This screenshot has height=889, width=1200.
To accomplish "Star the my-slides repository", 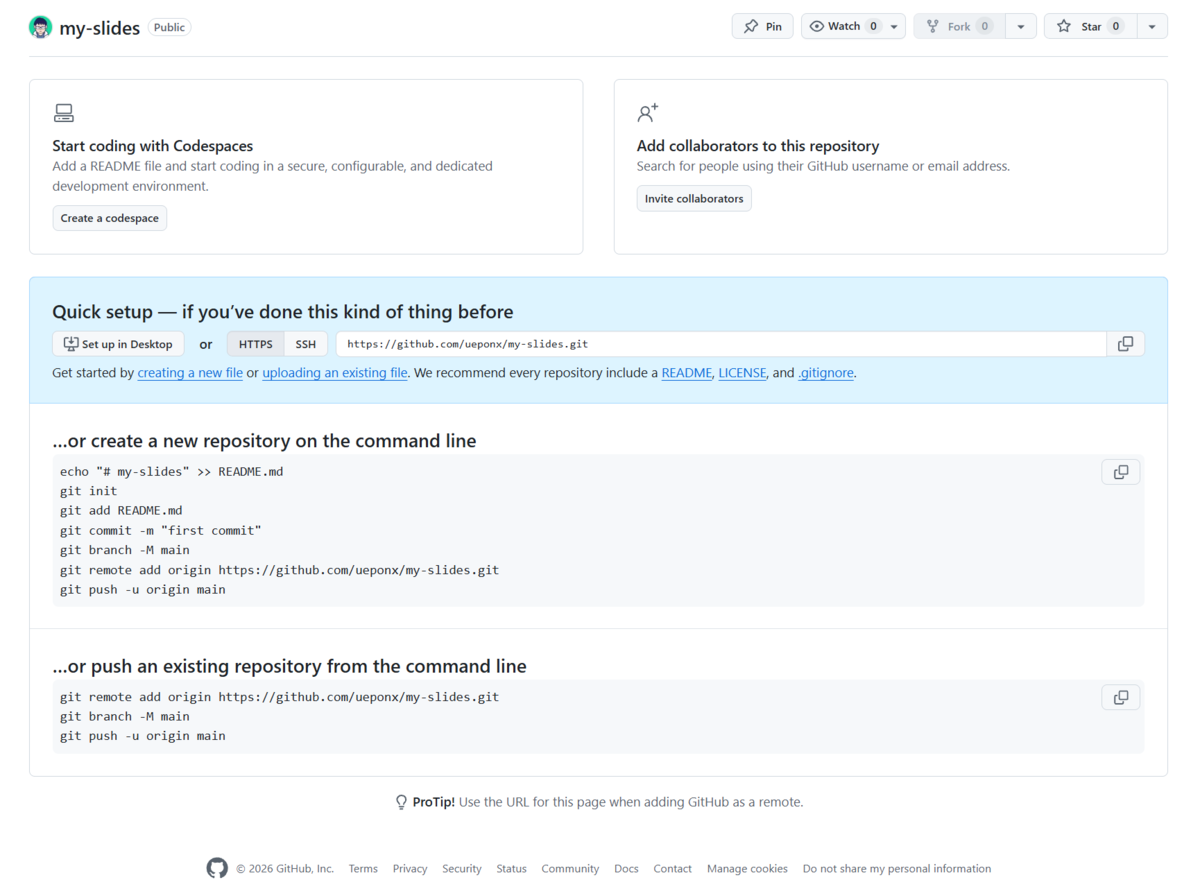I will coord(1090,26).
